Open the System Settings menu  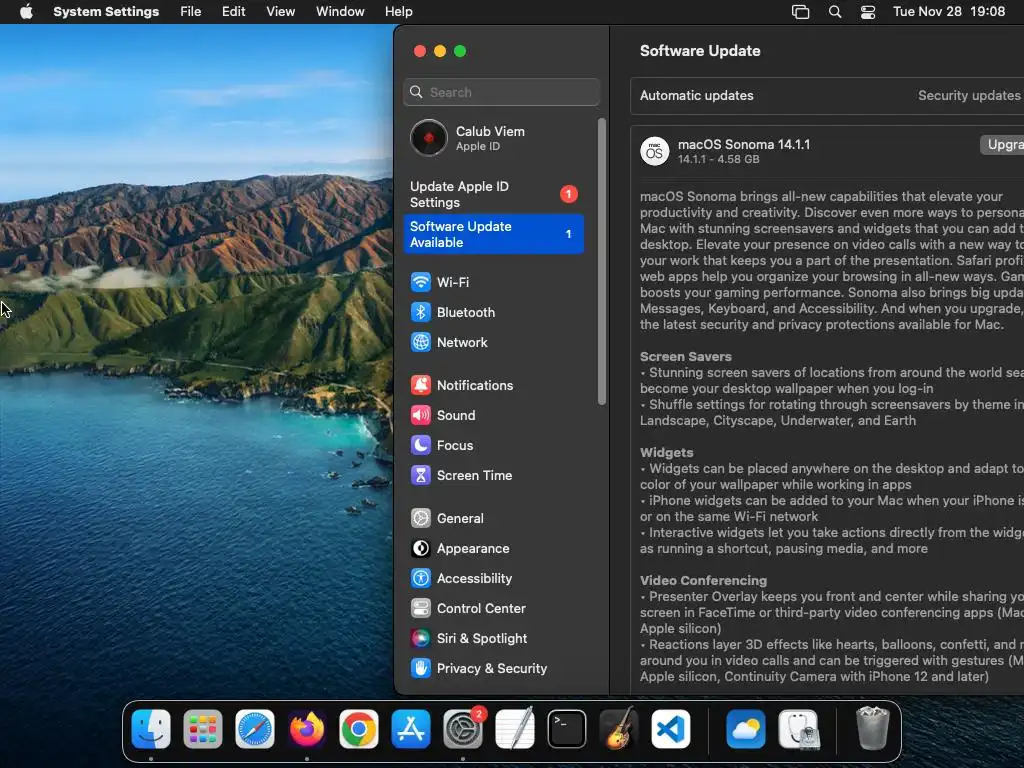coord(106,12)
